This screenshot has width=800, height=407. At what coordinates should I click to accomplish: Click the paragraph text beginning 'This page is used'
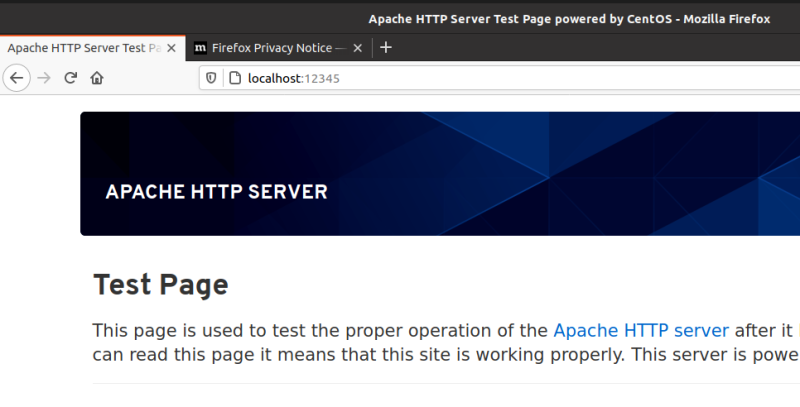(x=300, y=330)
